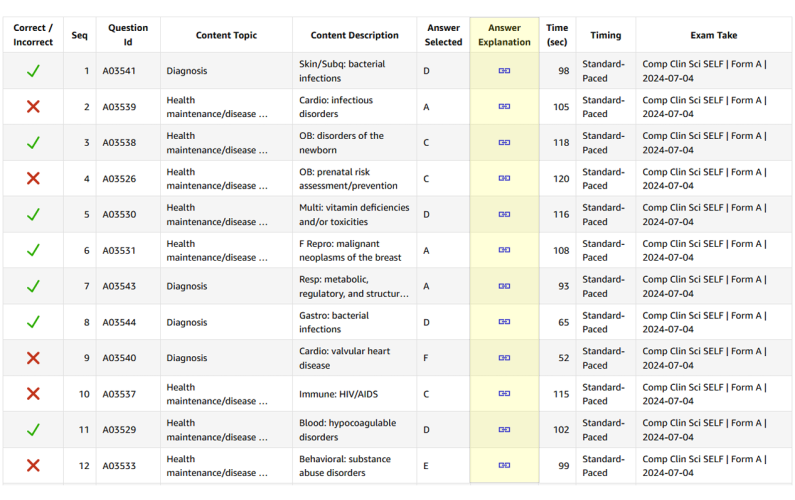Screen dimensions: 795x500
Task: View explanation icon for question A03533
Action: coord(504,466)
